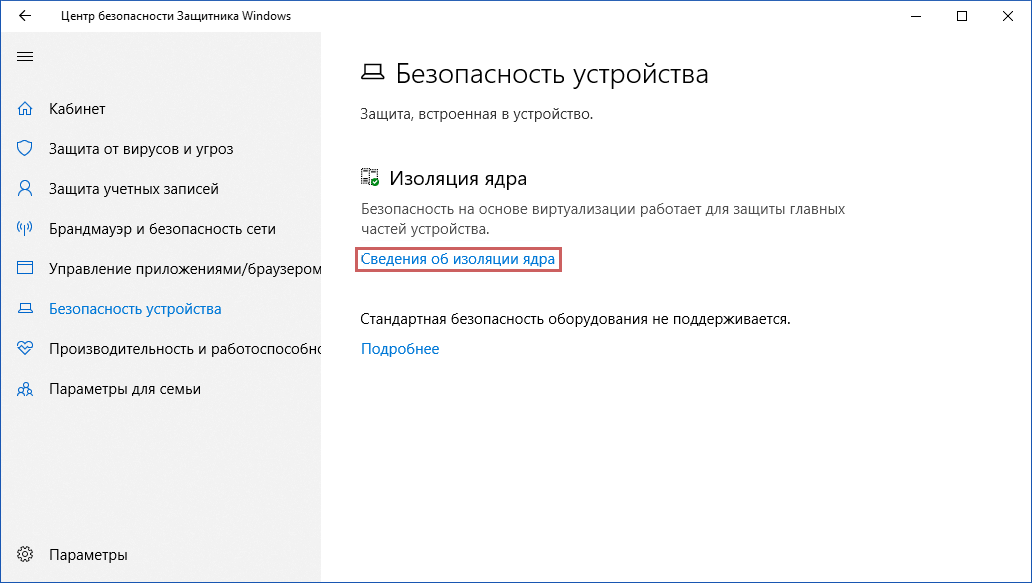Click the Безопасность устройства page title
1032x583 pixels.
pos(552,74)
